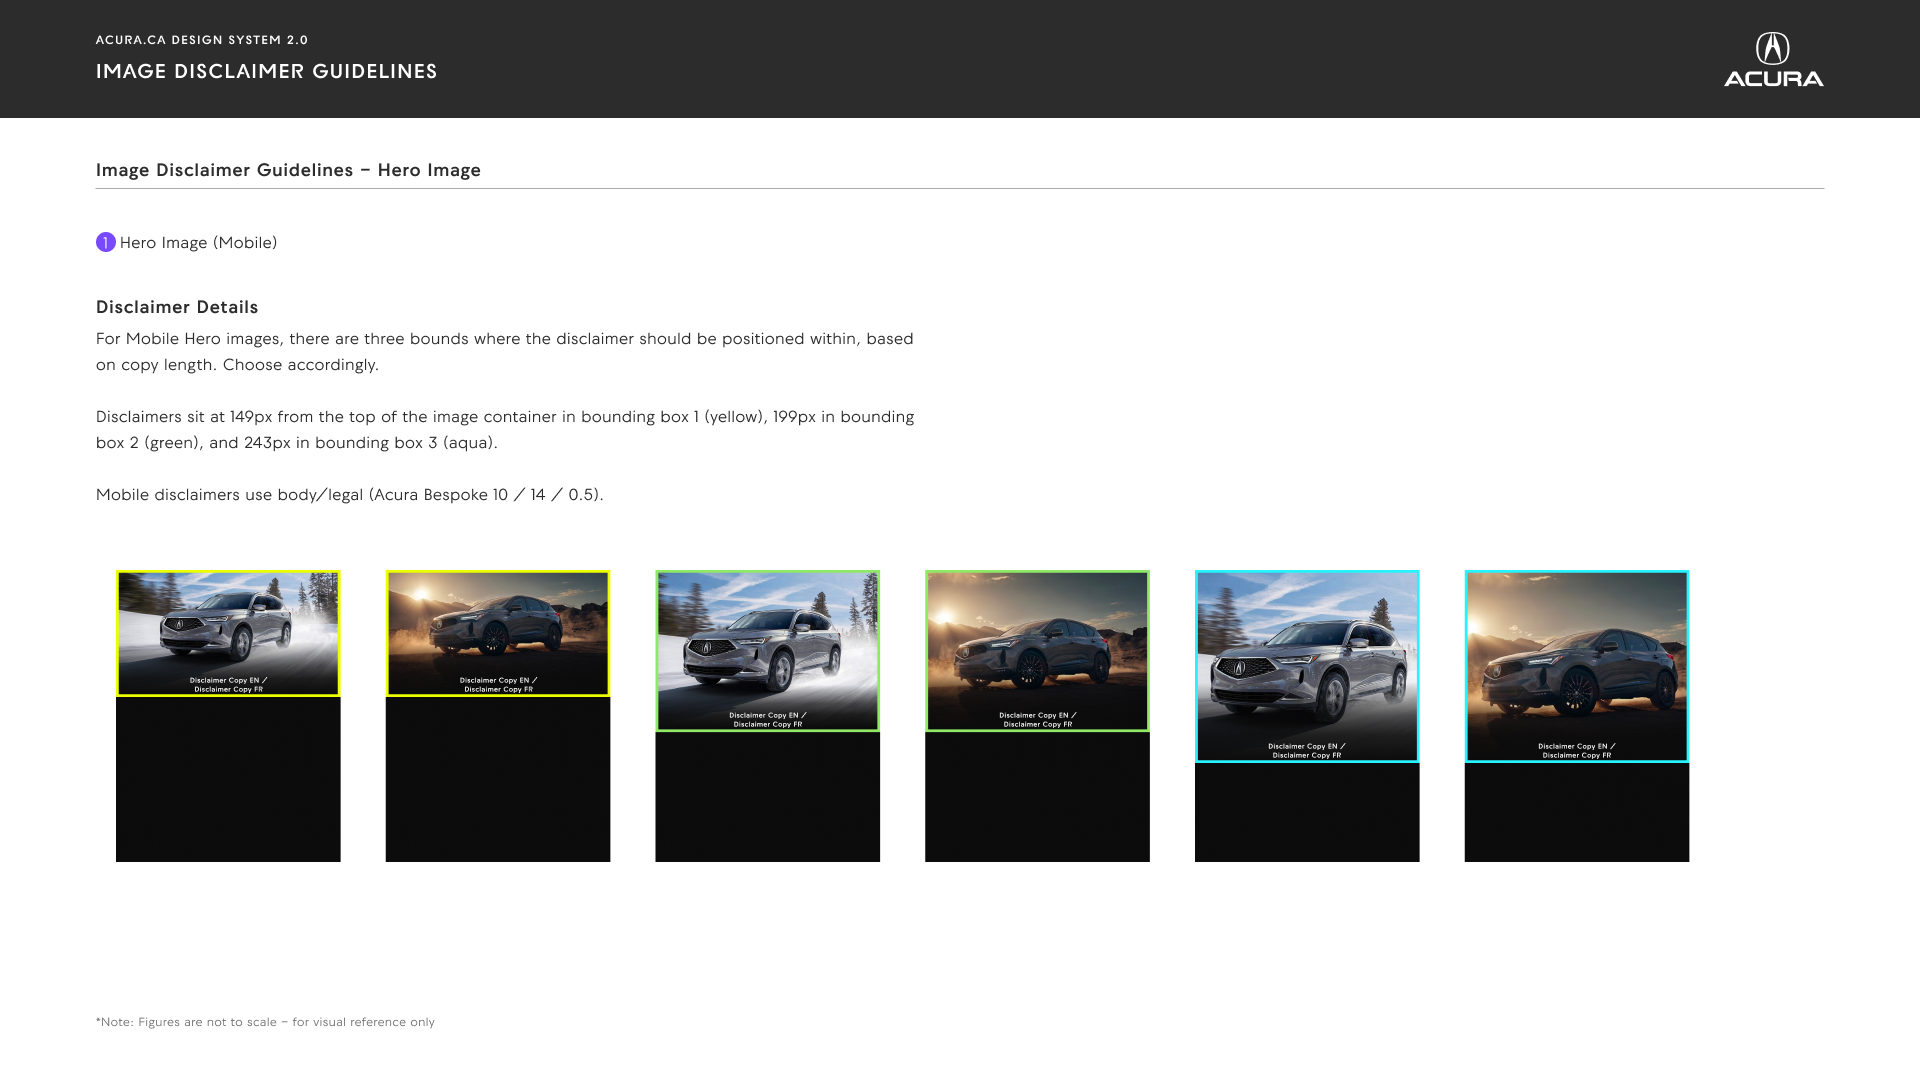This screenshot has width=1920, height=1080.
Task: Click disclaimer copy in green desert thumbnail
Action: click(1038, 720)
